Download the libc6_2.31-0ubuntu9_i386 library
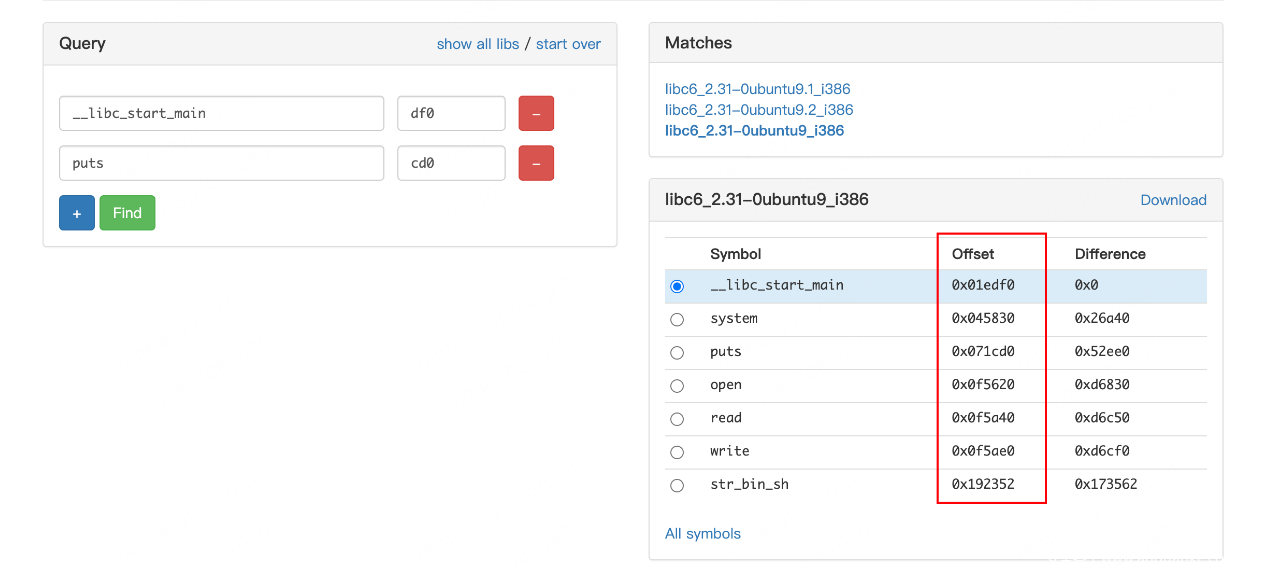Image resolution: width=1262 pixels, height=577 pixels. click(1173, 200)
